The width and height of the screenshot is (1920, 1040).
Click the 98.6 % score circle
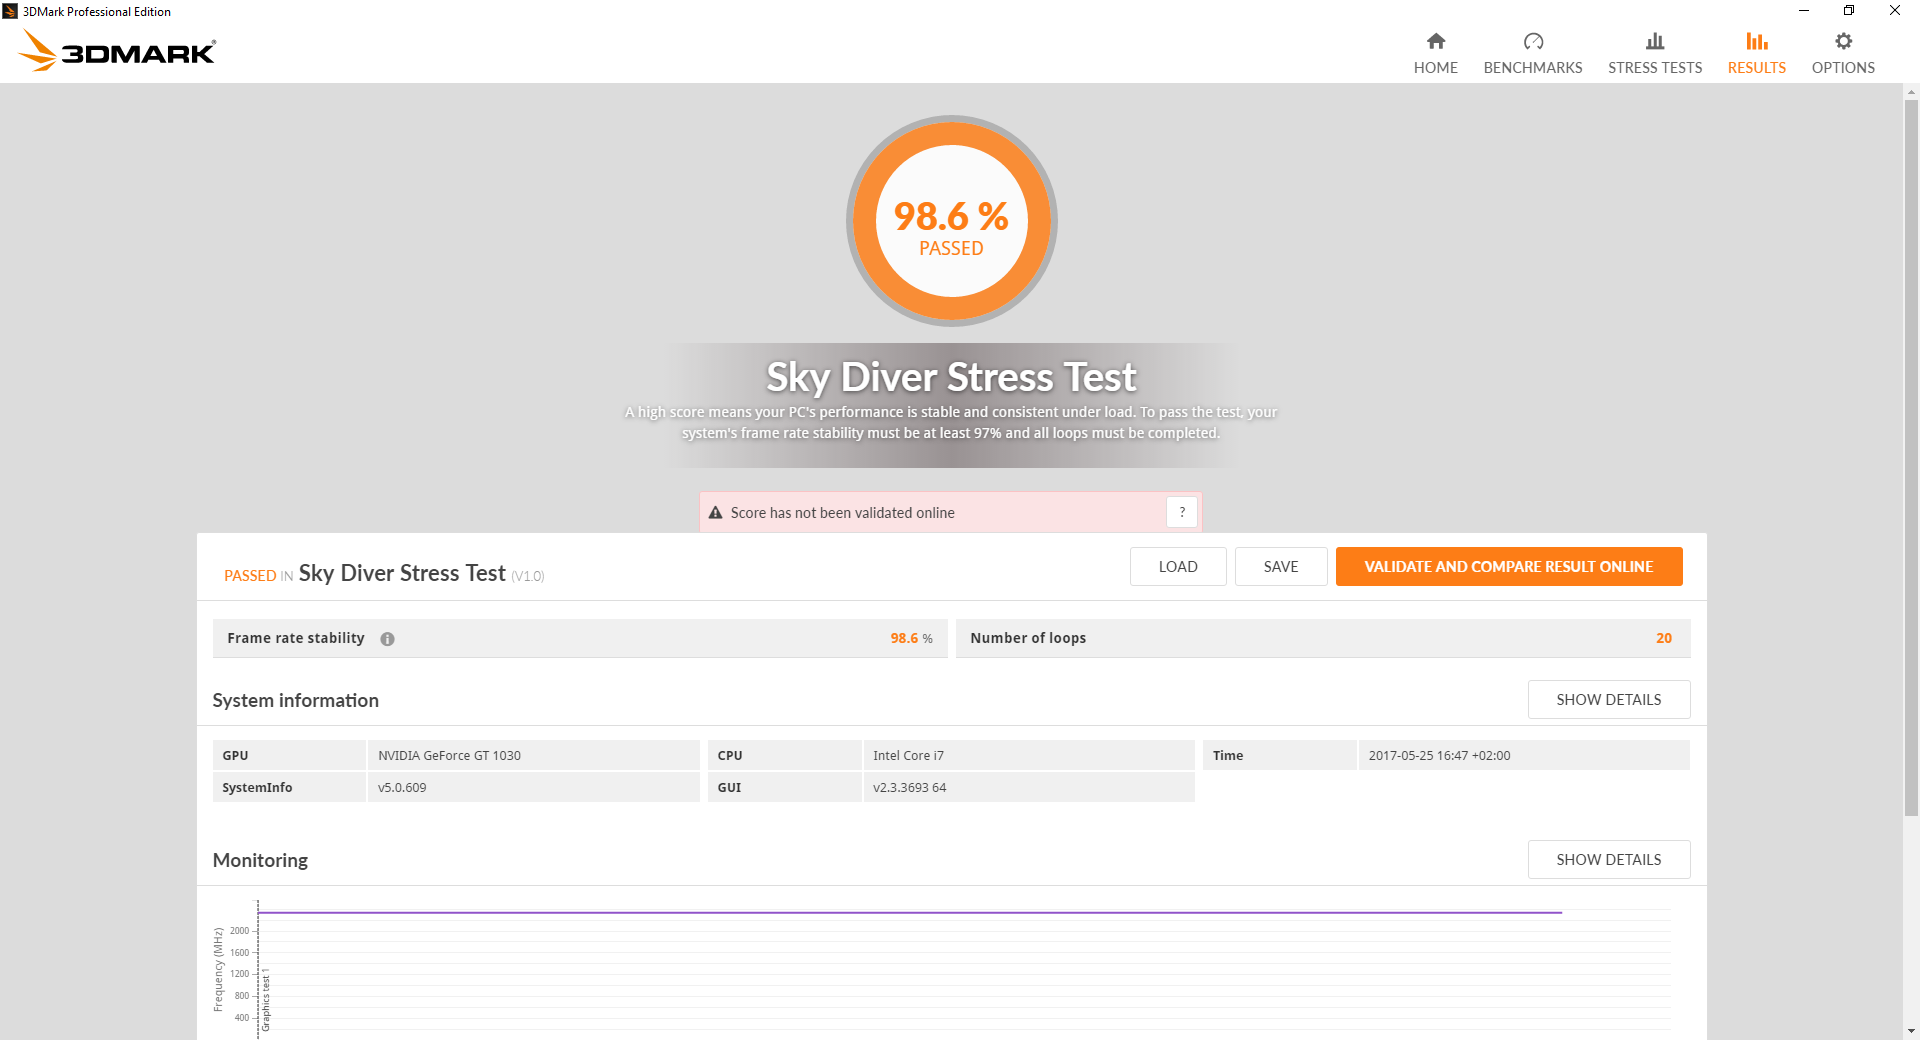coord(952,221)
